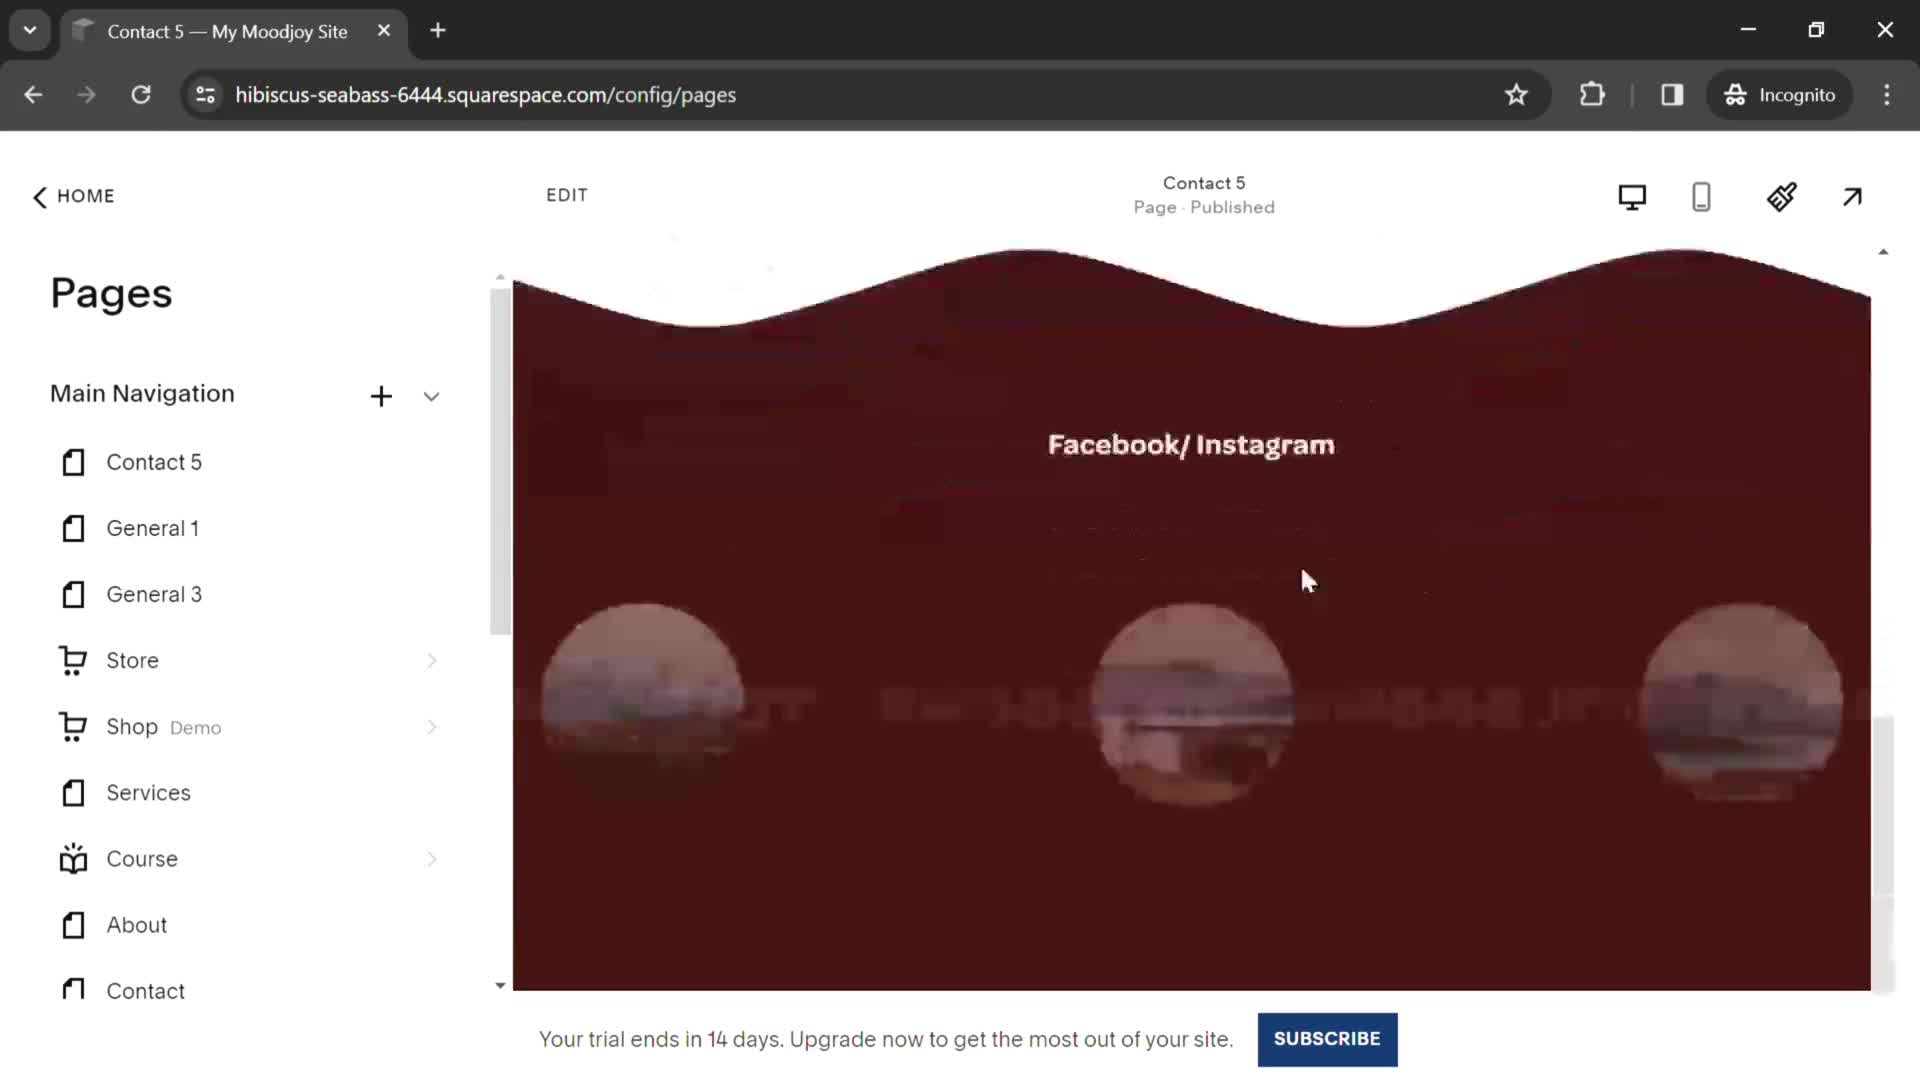
Task: Click the pen/edit style icon
Action: click(x=1780, y=195)
